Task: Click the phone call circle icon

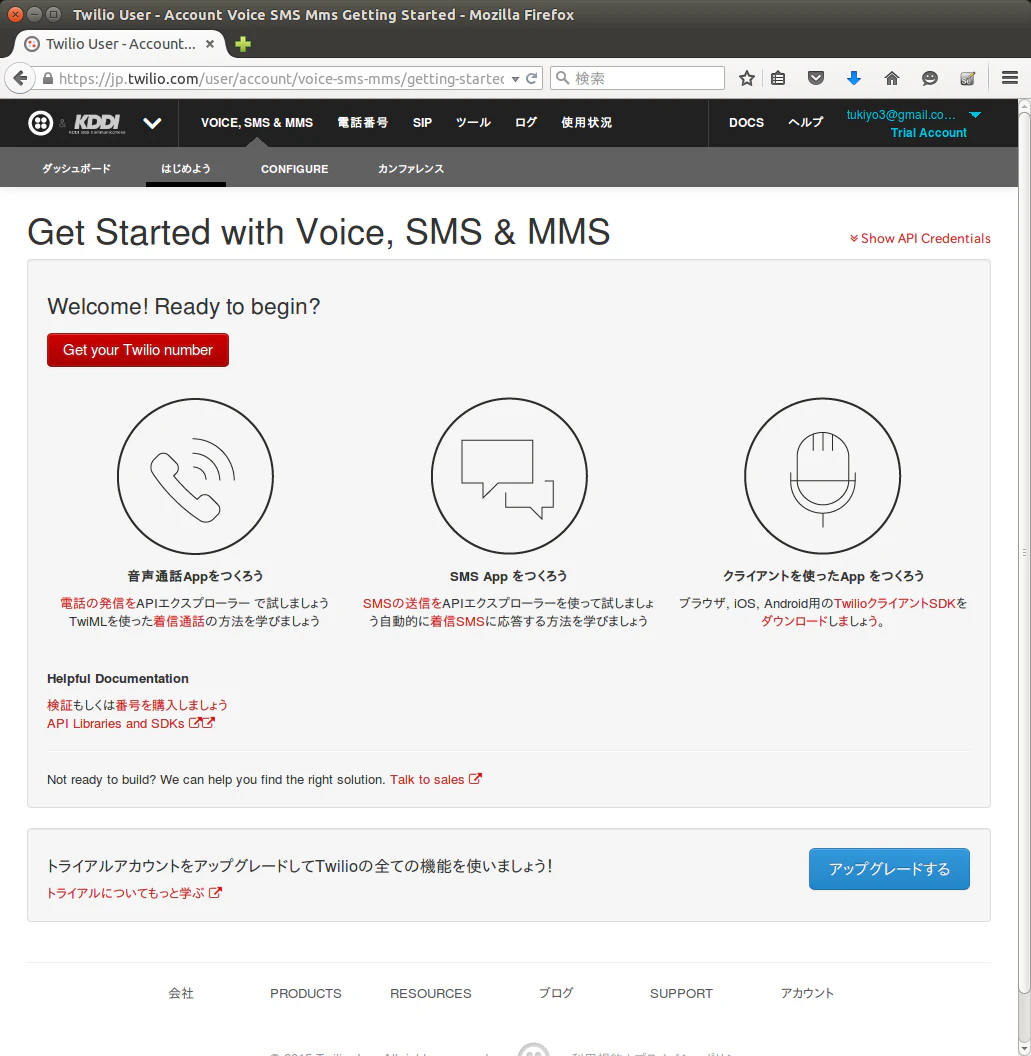Action: pos(195,476)
